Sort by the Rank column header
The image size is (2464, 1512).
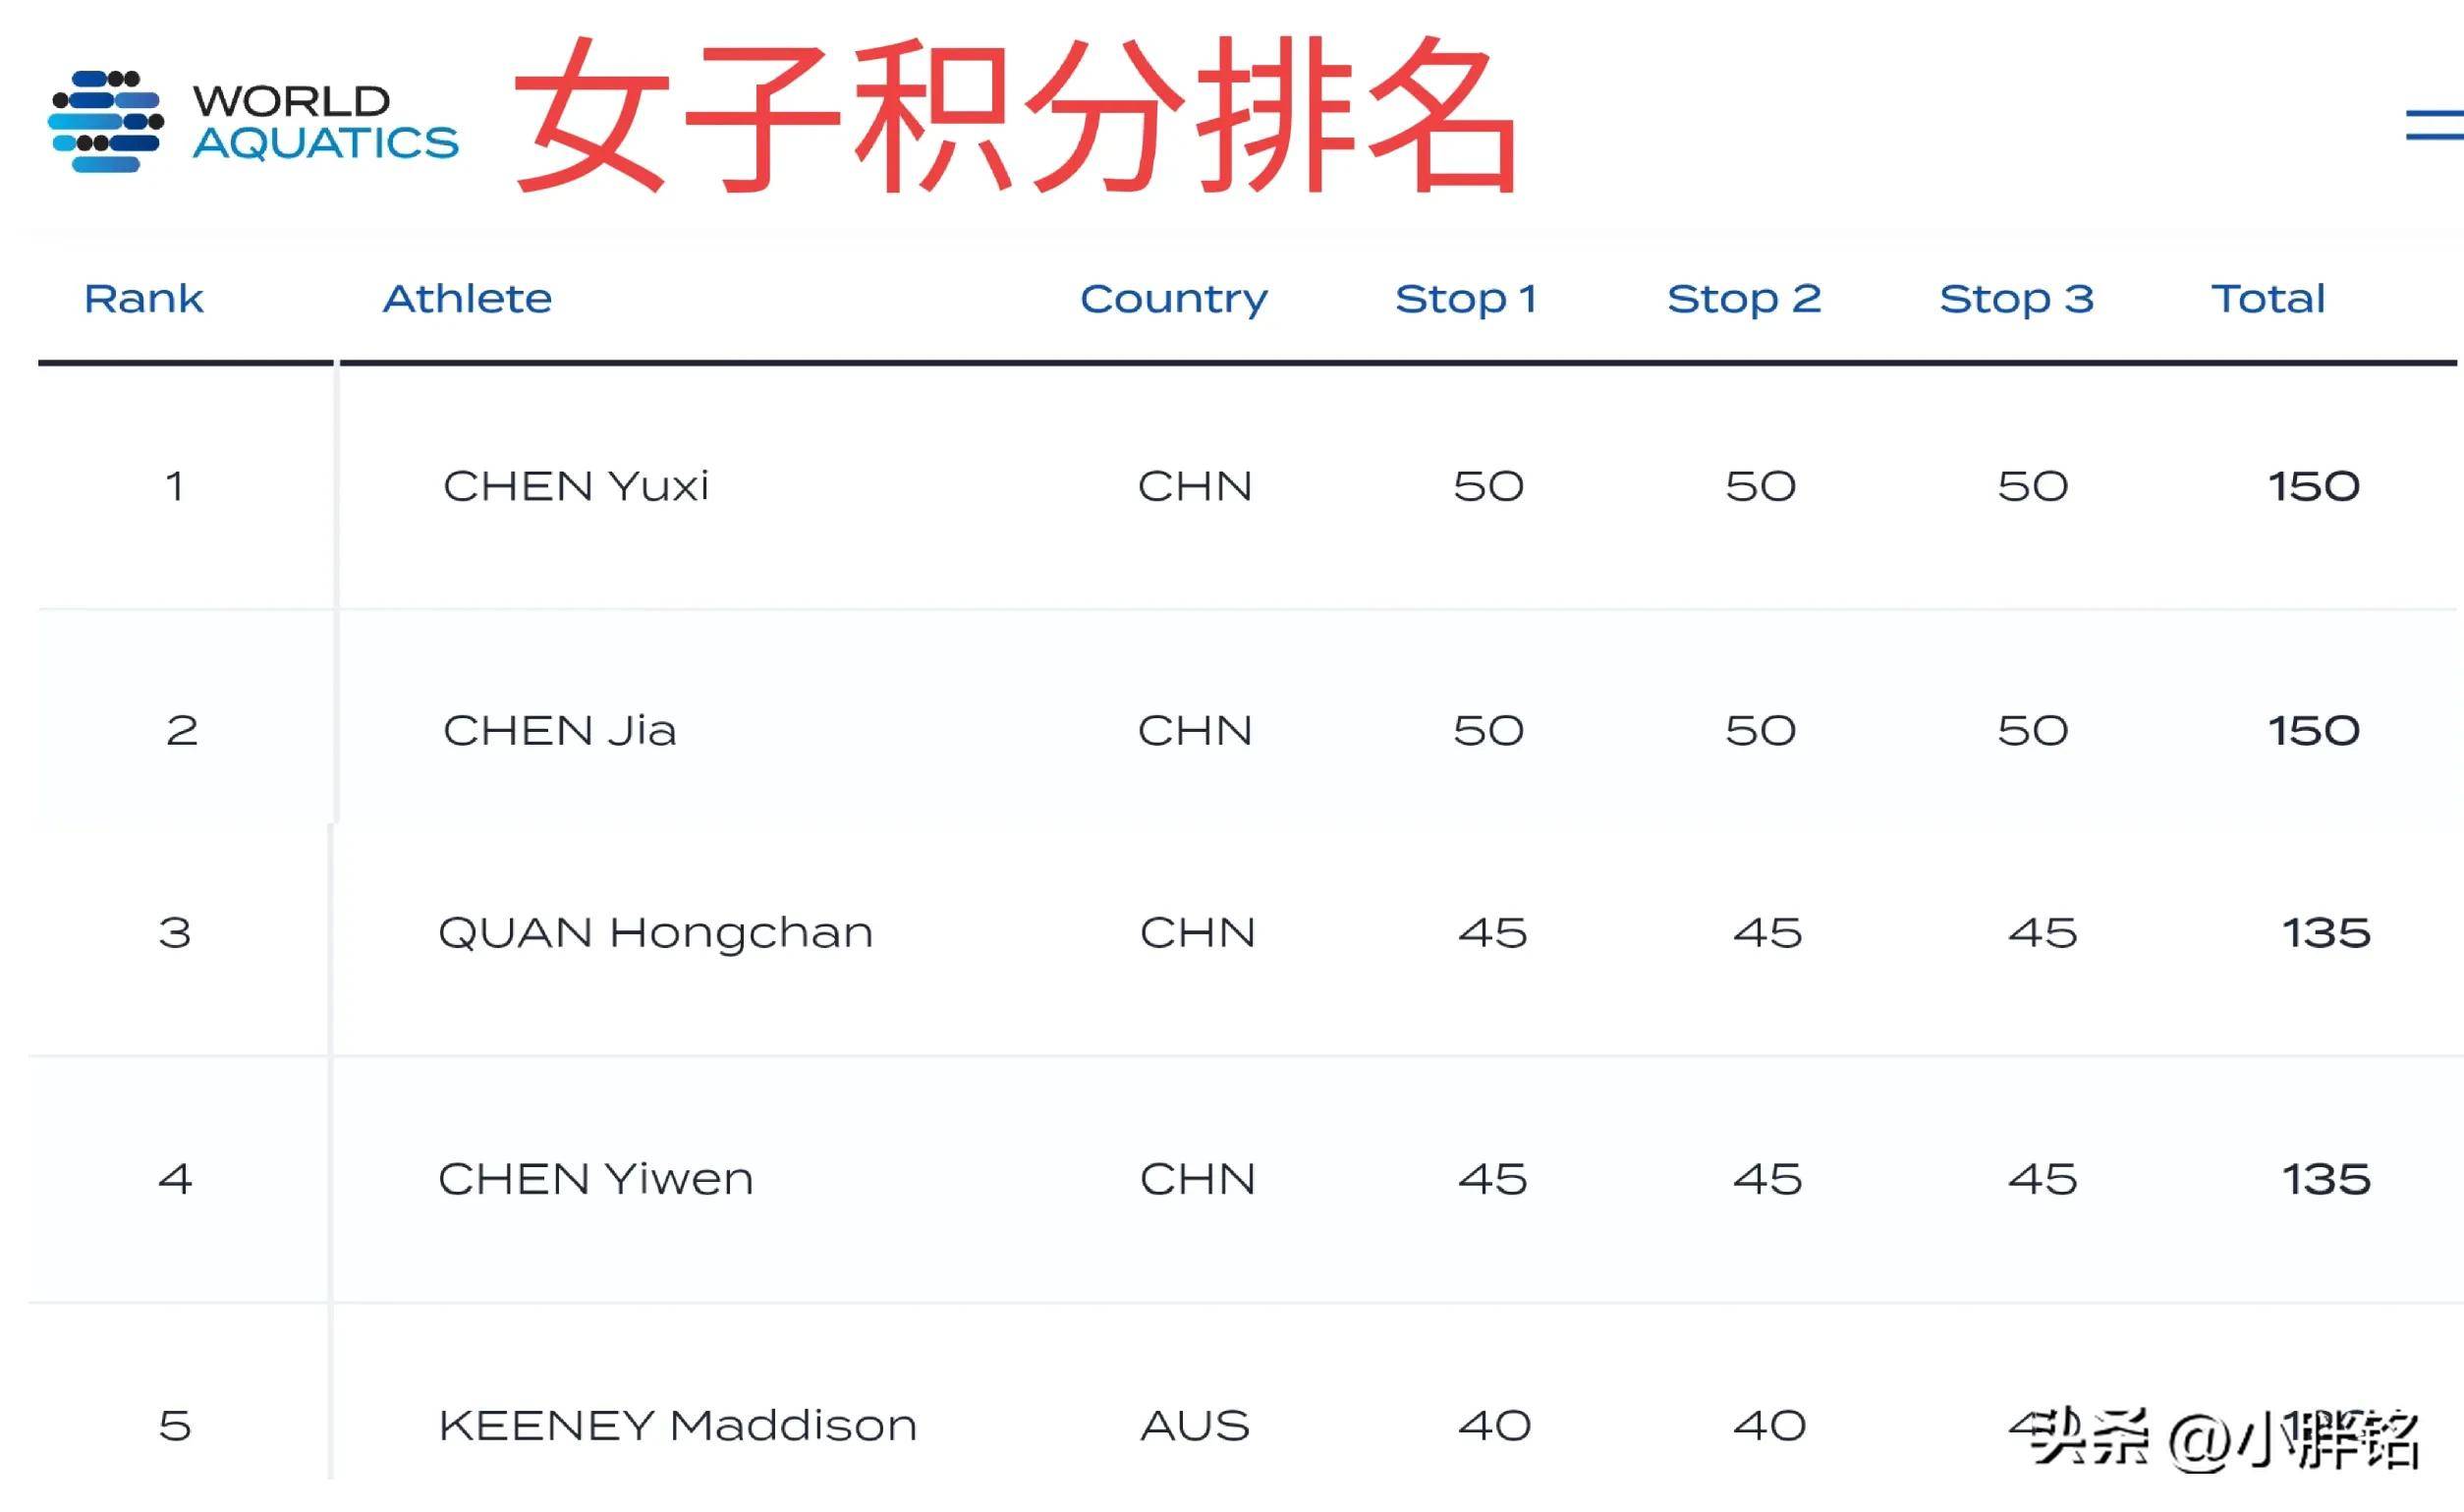[144, 298]
